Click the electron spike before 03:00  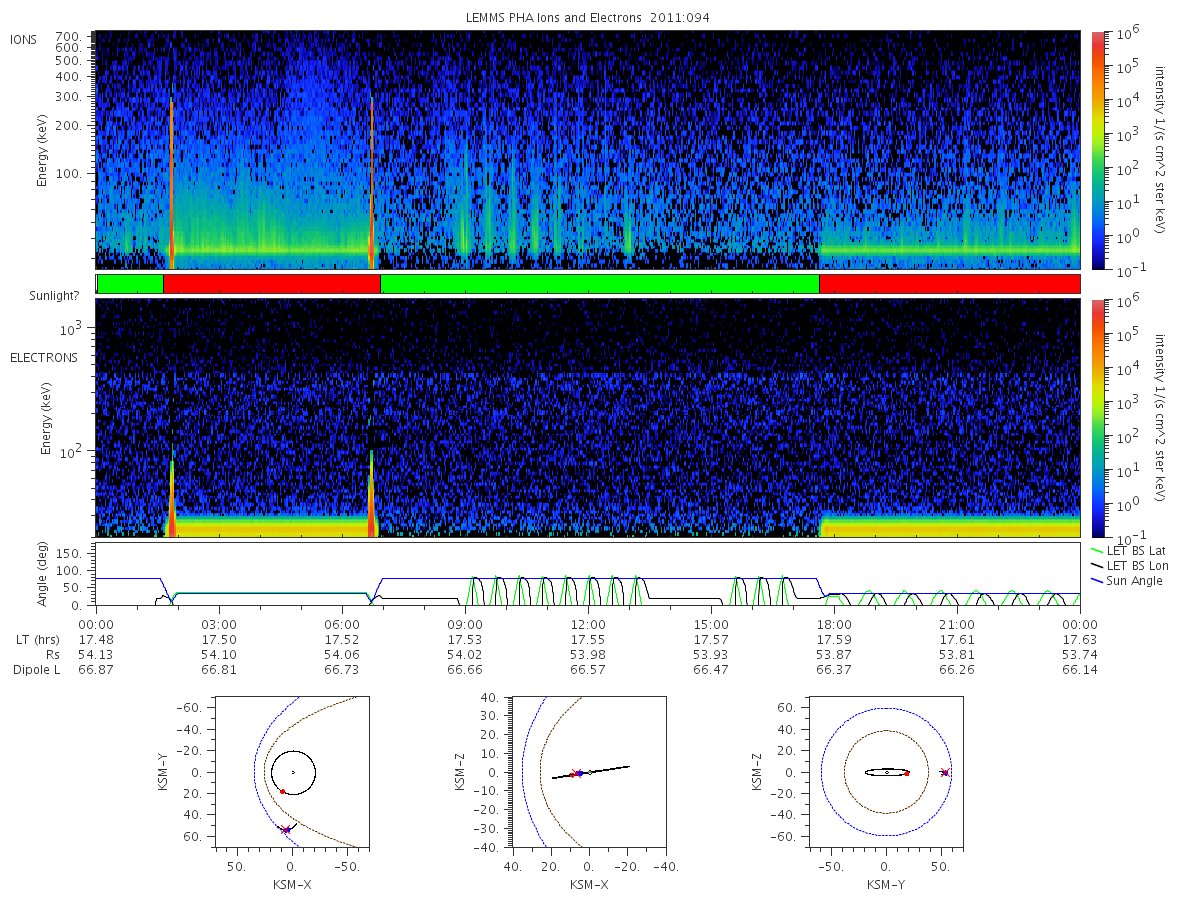(172, 495)
